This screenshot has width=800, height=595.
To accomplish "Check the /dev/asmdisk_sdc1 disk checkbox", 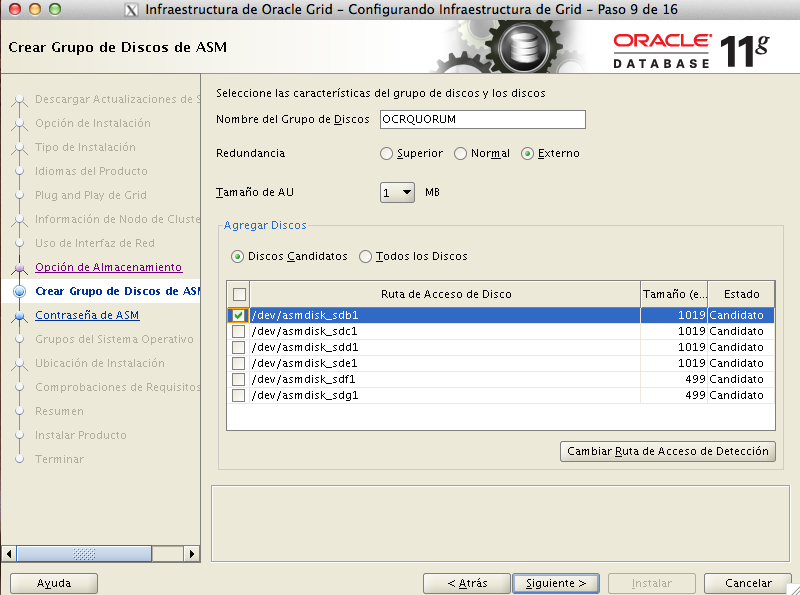I will click(238, 332).
